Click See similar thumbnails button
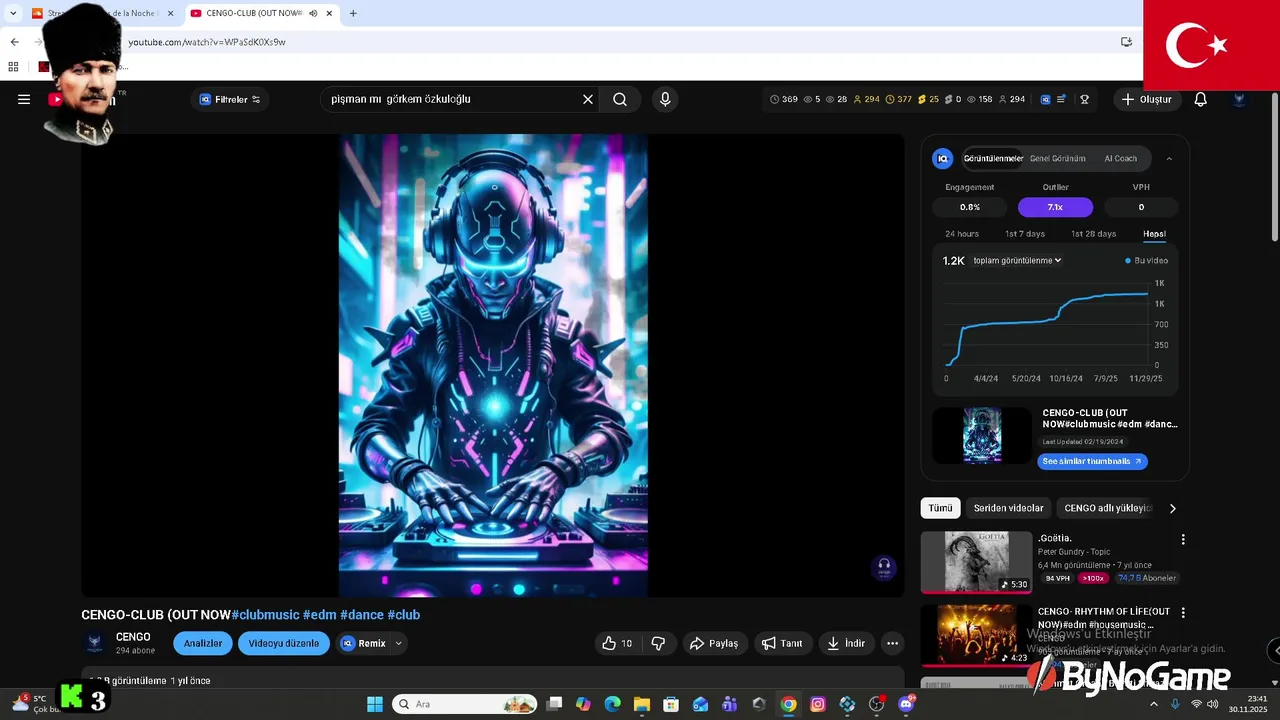This screenshot has height=720, width=1280. point(1092,461)
